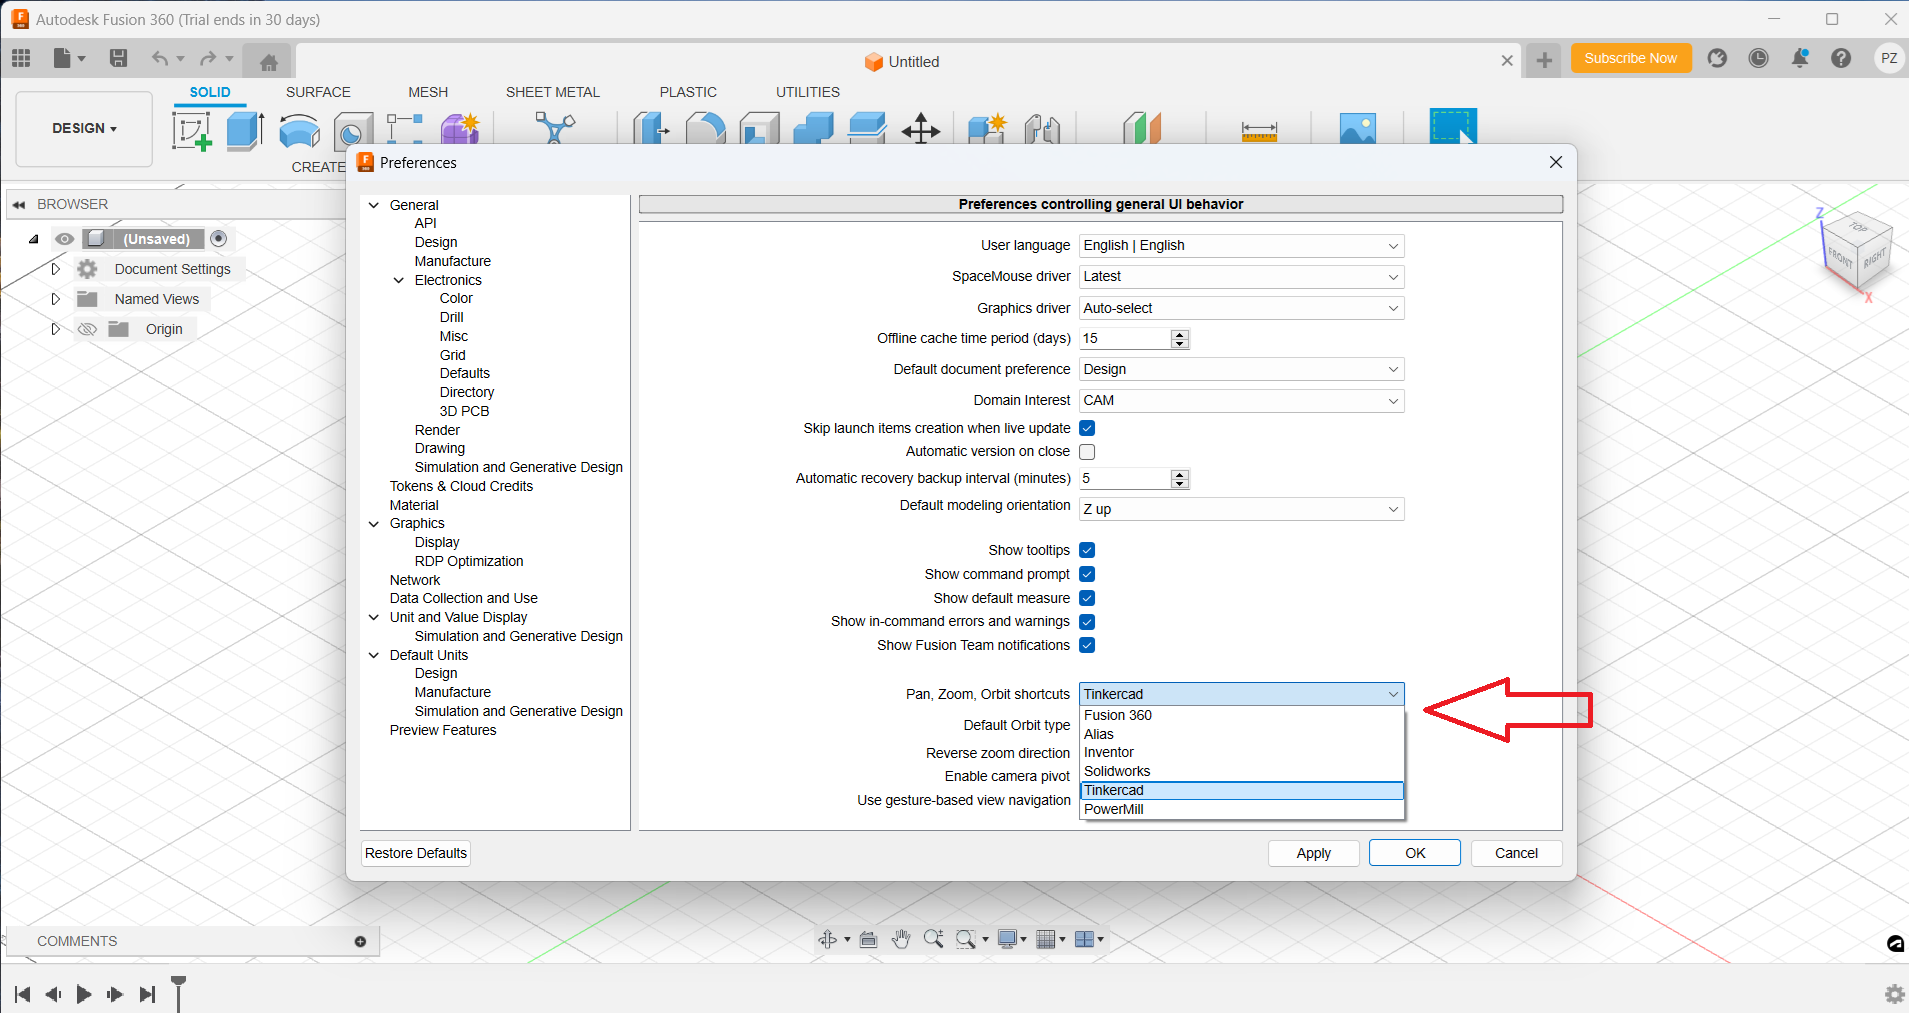Click the Create Sketch tool icon
This screenshot has width=1909, height=1013.
pyautogui.click(x=191, y=131)
